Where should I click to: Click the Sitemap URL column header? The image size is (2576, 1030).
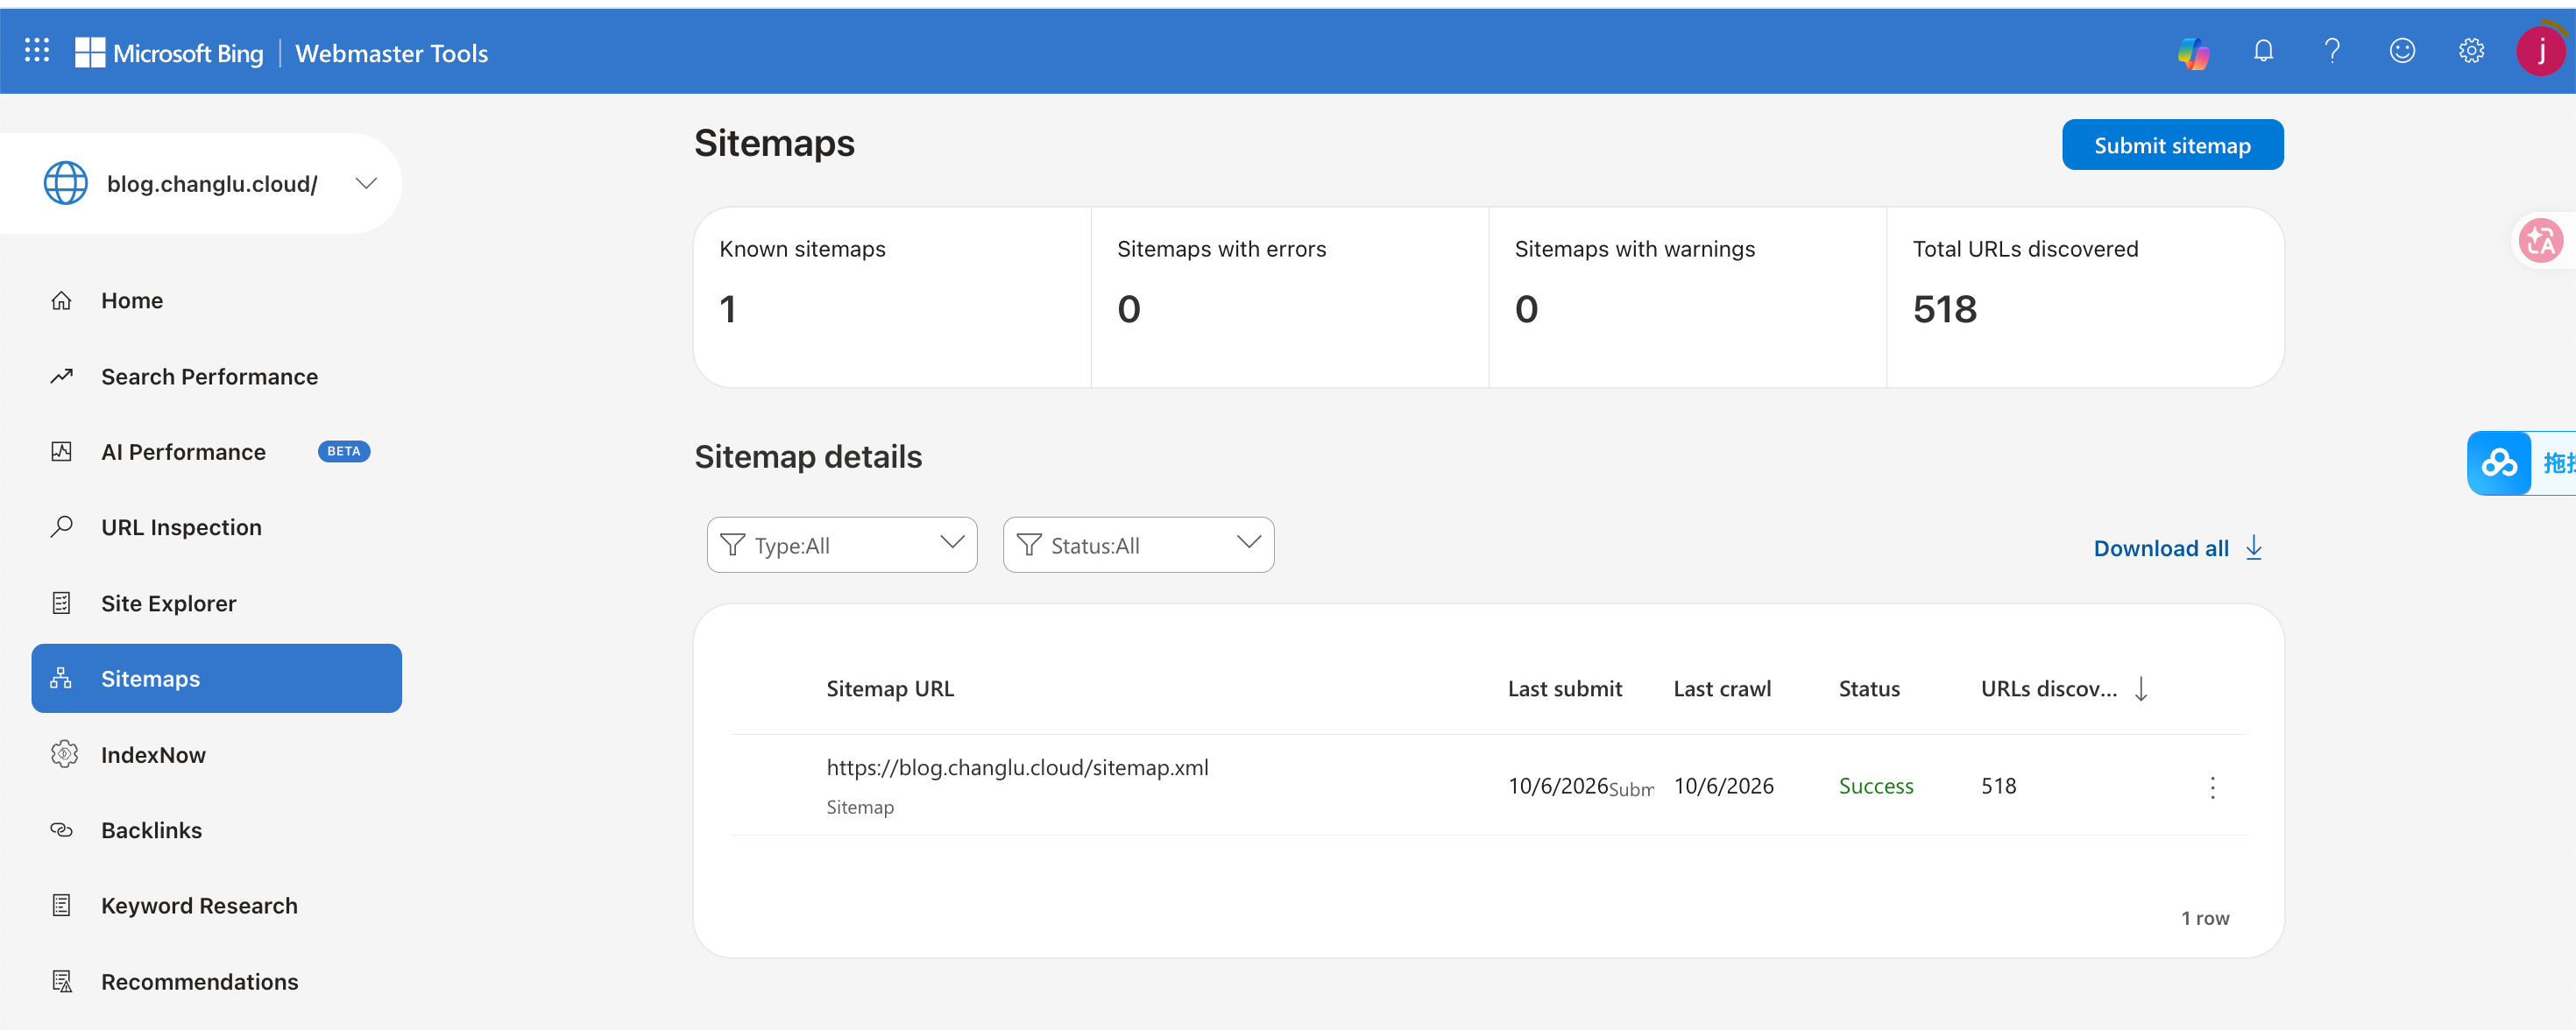(890, 688)
